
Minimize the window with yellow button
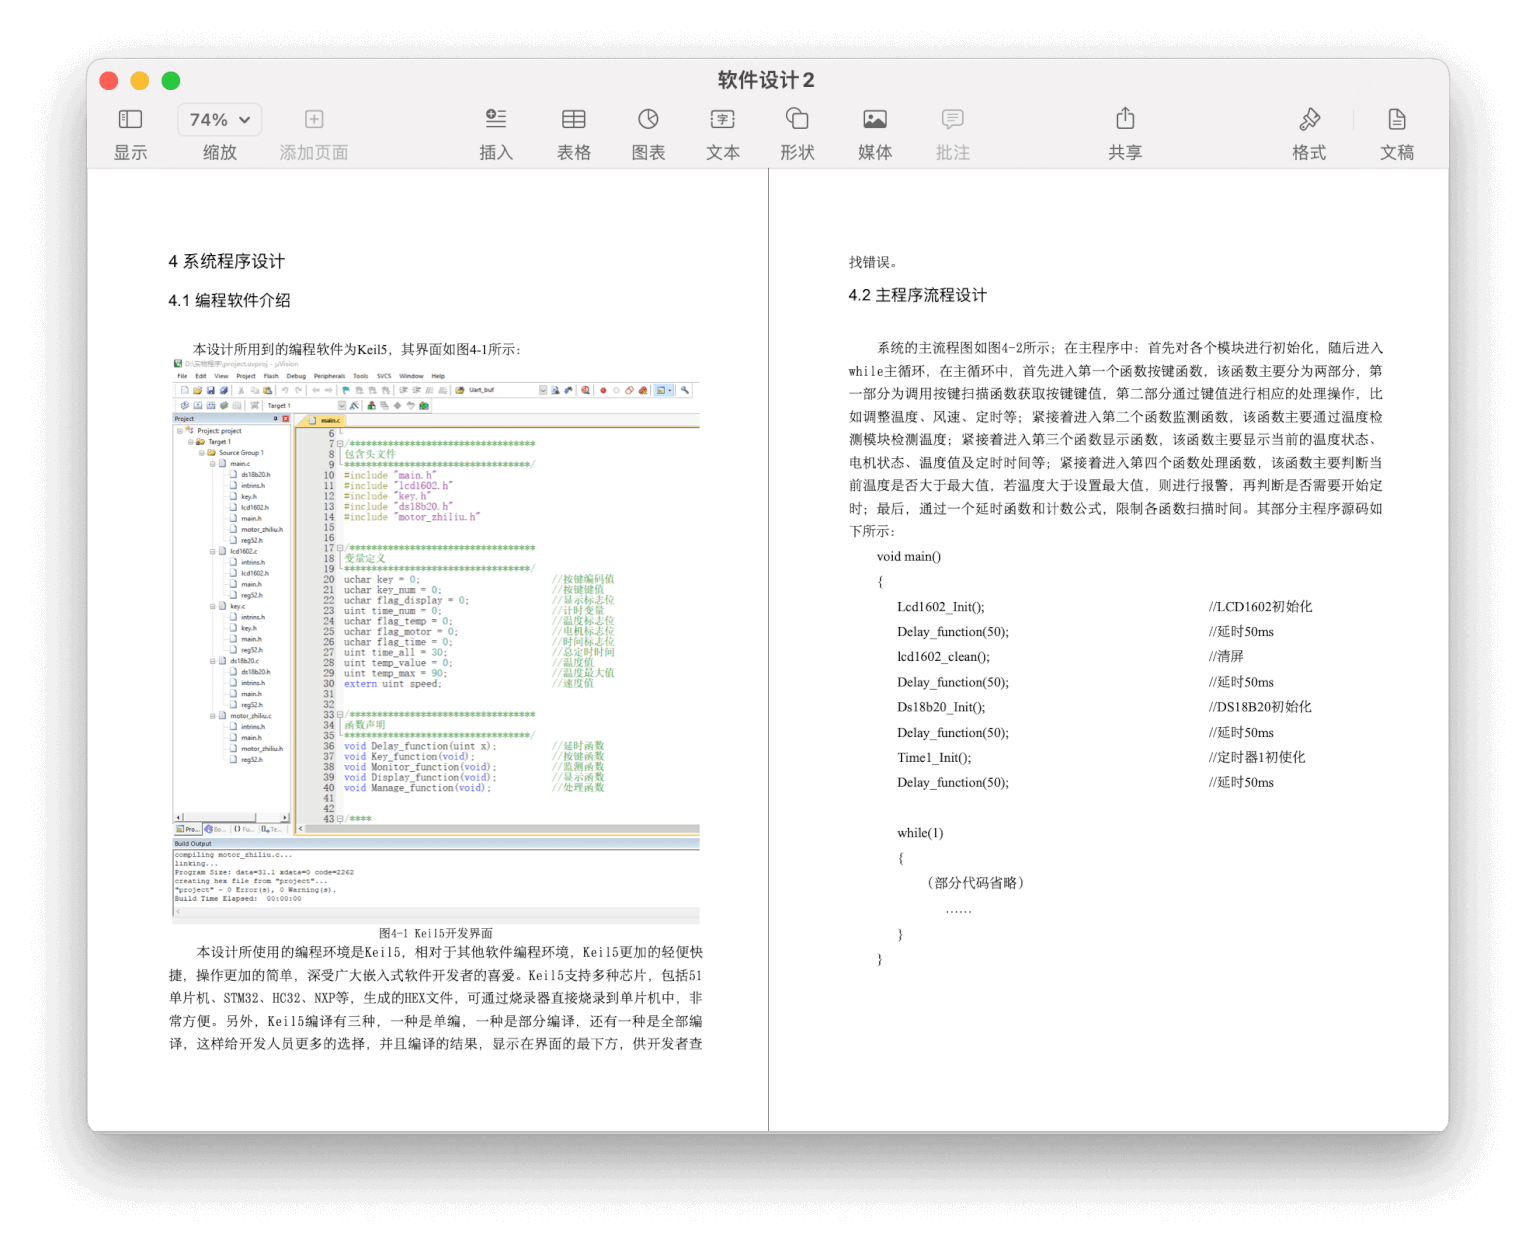tap(140, 81)
